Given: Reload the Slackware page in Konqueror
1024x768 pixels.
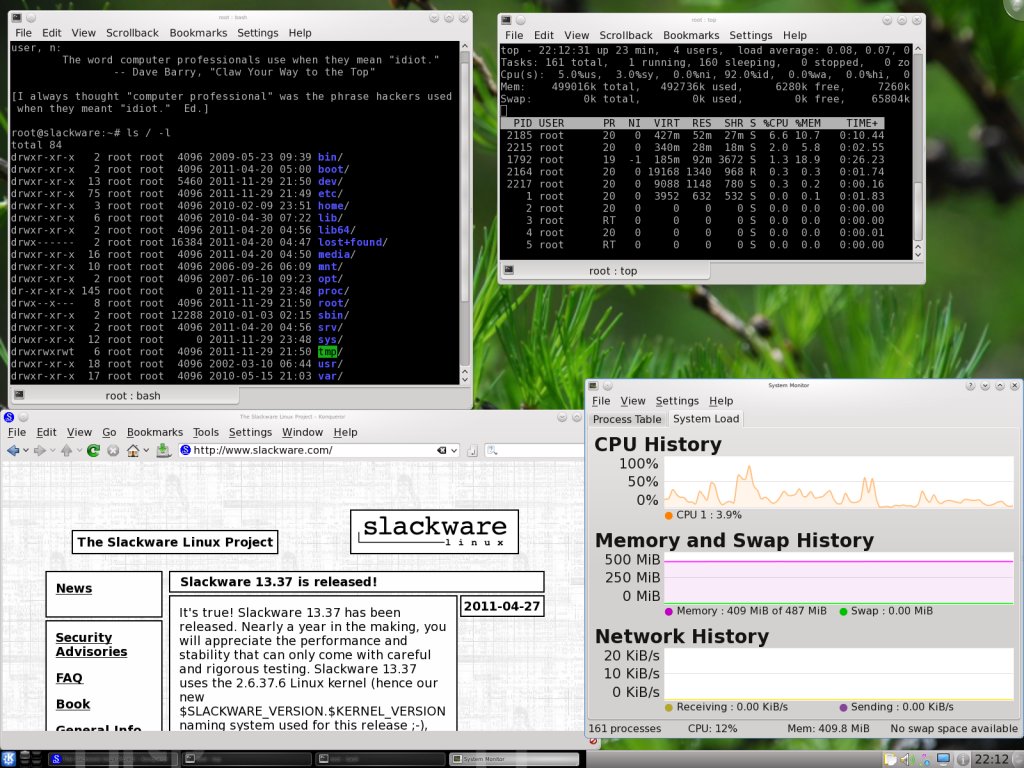Looking at the screenshot, I should pos(93,451).
